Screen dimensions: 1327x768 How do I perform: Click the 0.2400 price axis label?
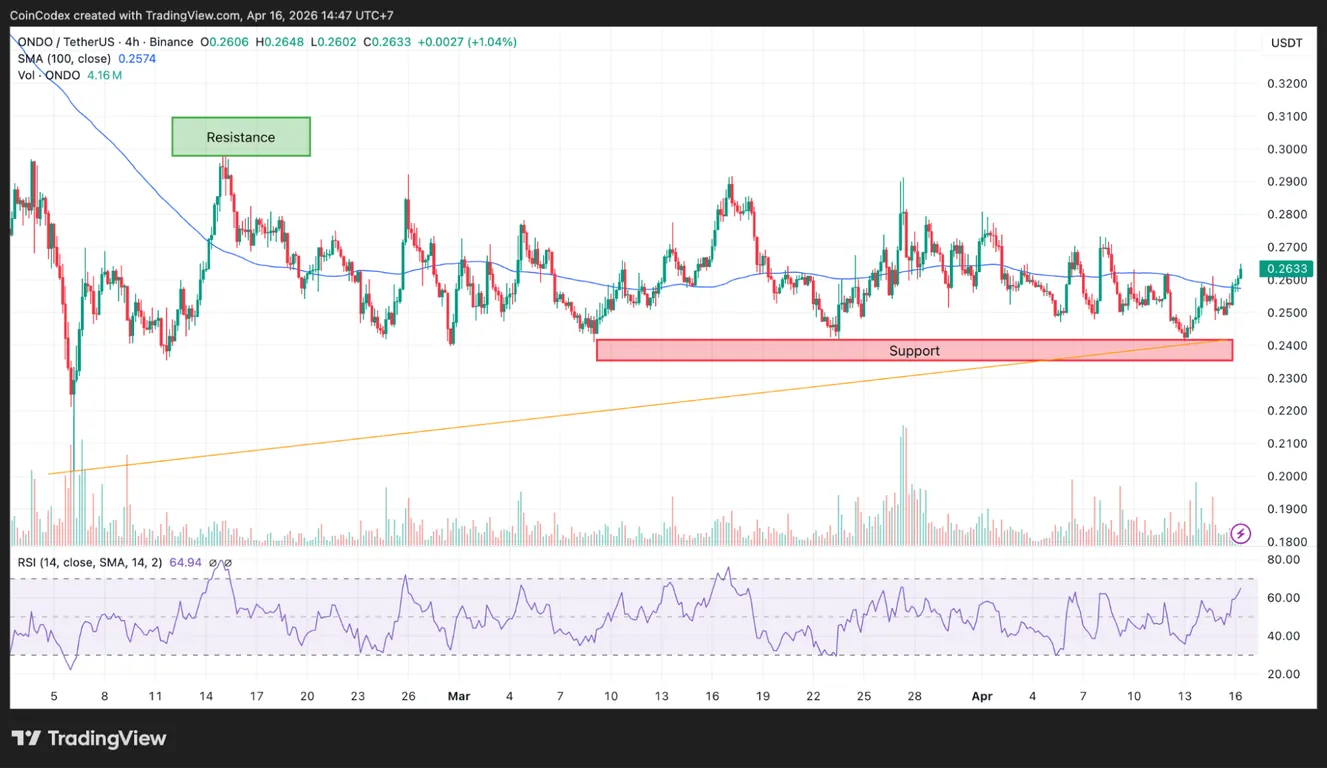tap(1285, 346)
